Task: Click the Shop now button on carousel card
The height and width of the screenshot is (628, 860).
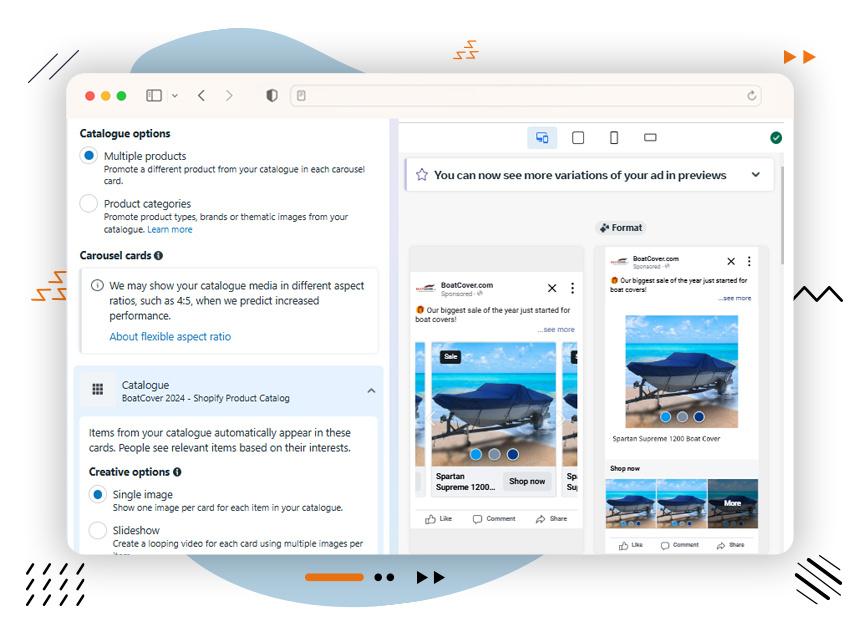Action: pyautogui.click(x=527, y=481)
